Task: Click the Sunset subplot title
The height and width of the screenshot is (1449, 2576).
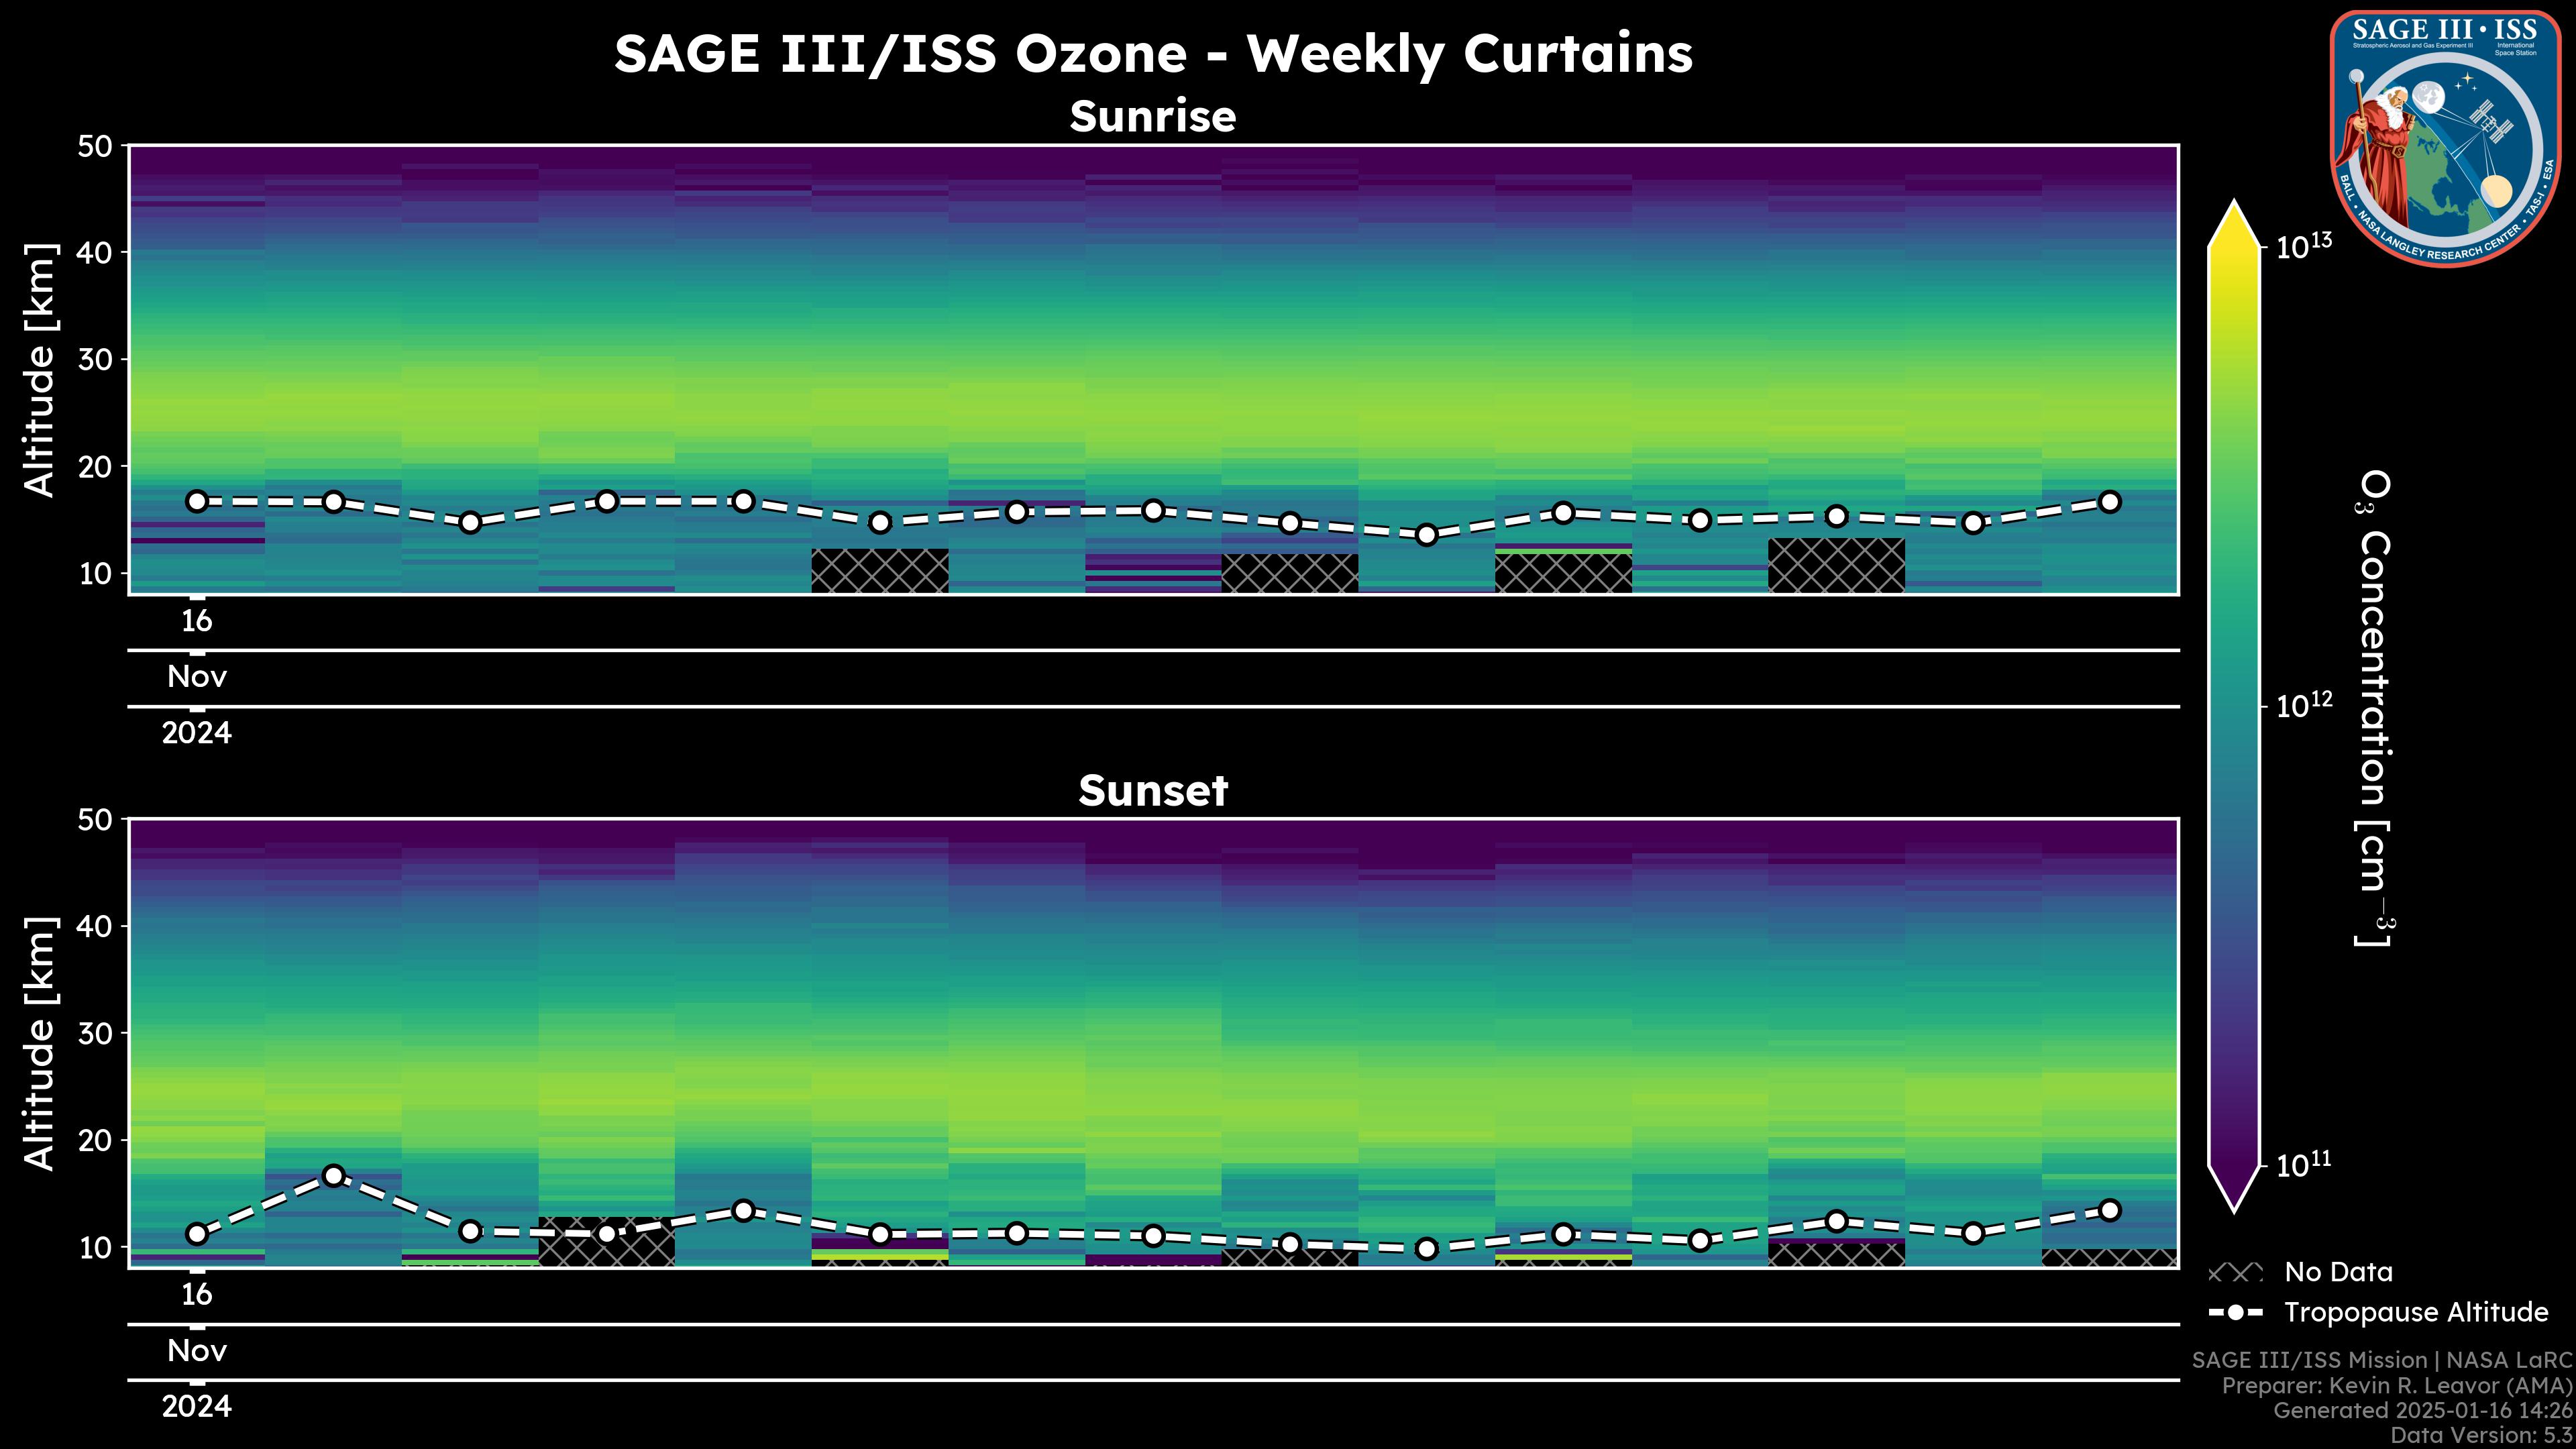Action: point(1153,791)
